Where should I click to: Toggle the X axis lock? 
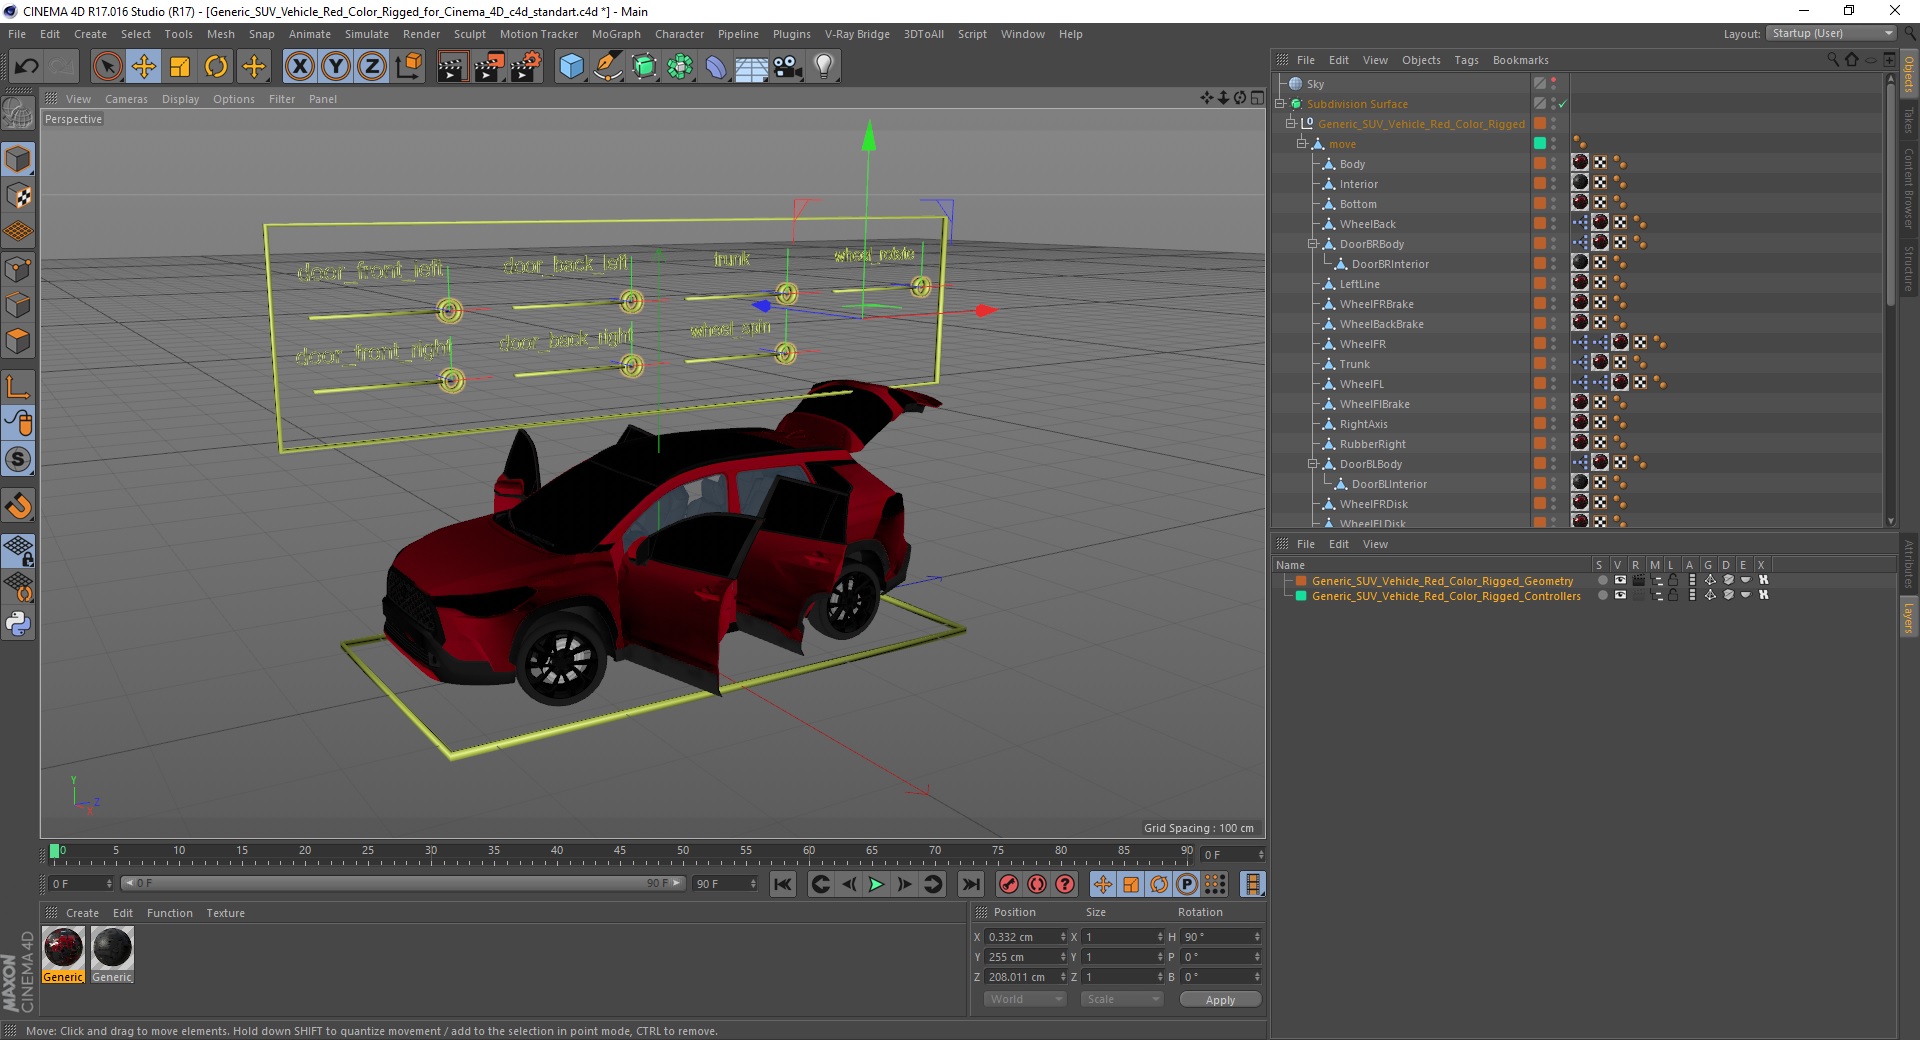(299, 67)
